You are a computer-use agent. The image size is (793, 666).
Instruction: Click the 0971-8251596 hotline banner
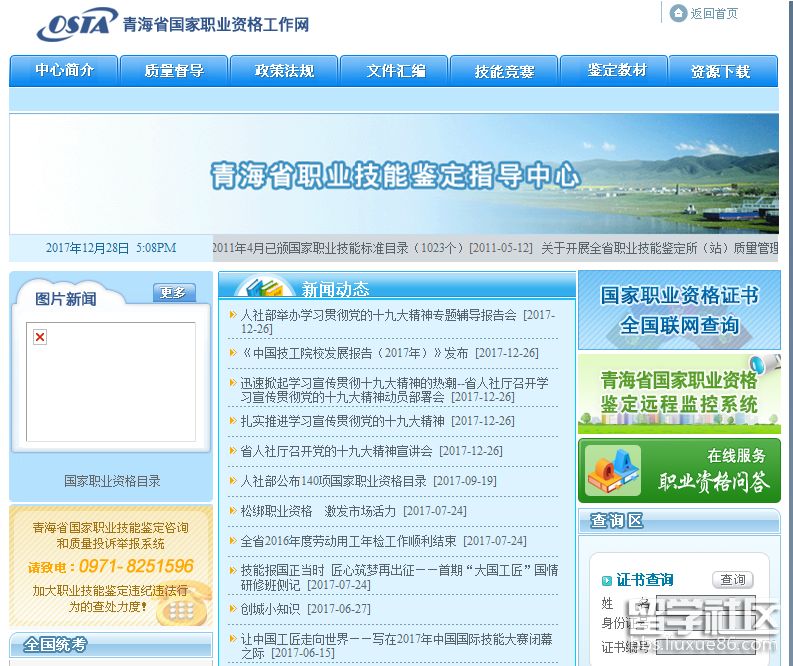tap(111, 567)
